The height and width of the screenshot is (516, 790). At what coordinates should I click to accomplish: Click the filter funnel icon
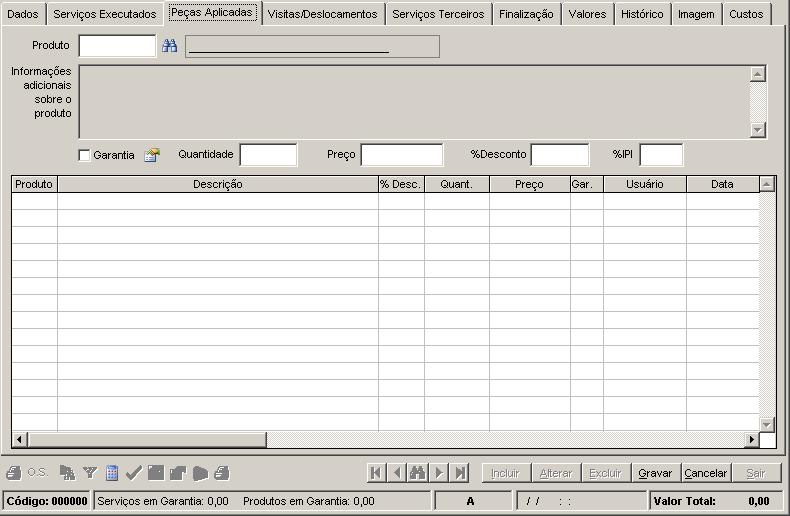[90, 473]
